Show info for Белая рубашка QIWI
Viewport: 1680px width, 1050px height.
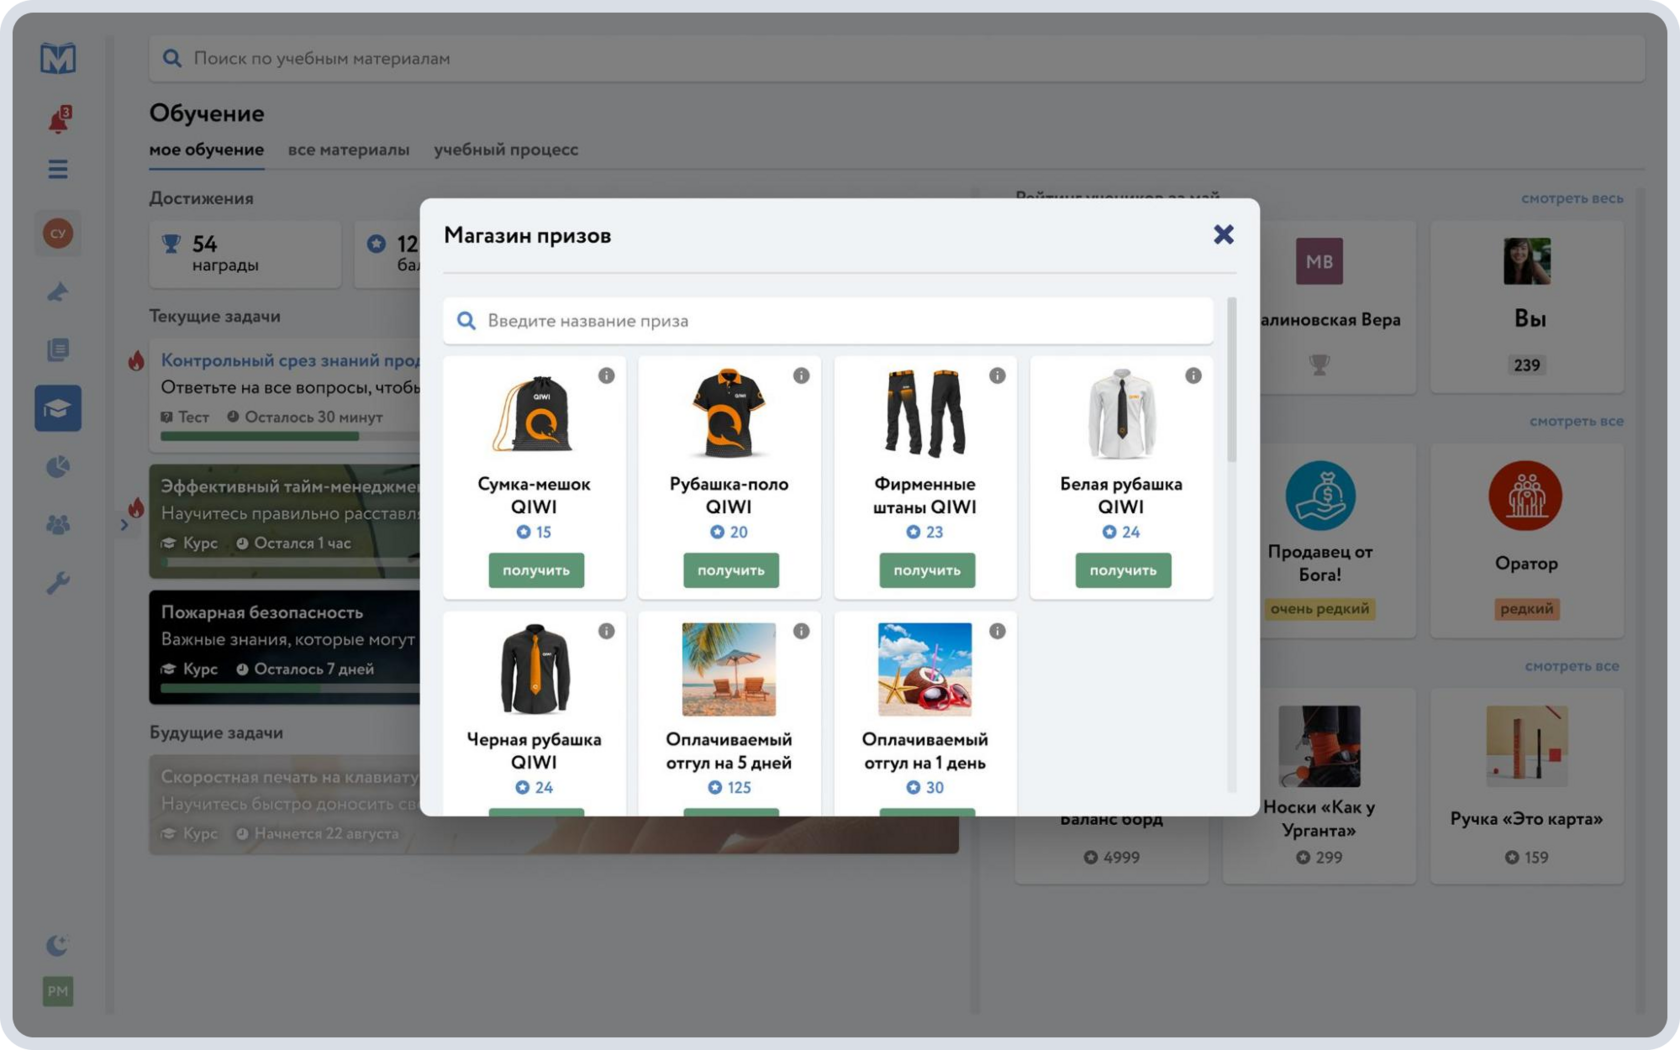[1193, 376]
